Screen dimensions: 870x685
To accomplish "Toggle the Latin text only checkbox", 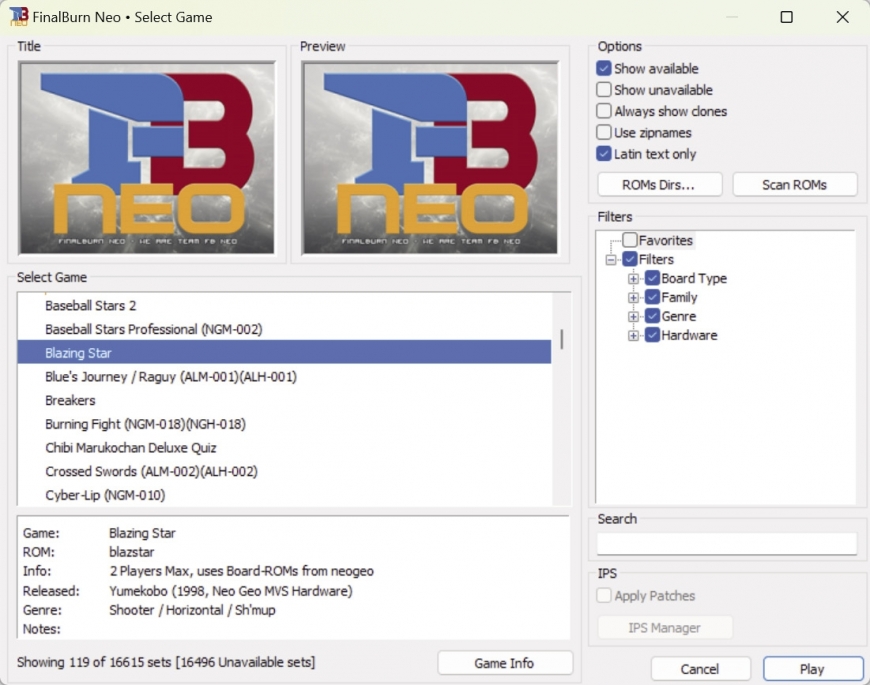I will [x=604, y=154].
